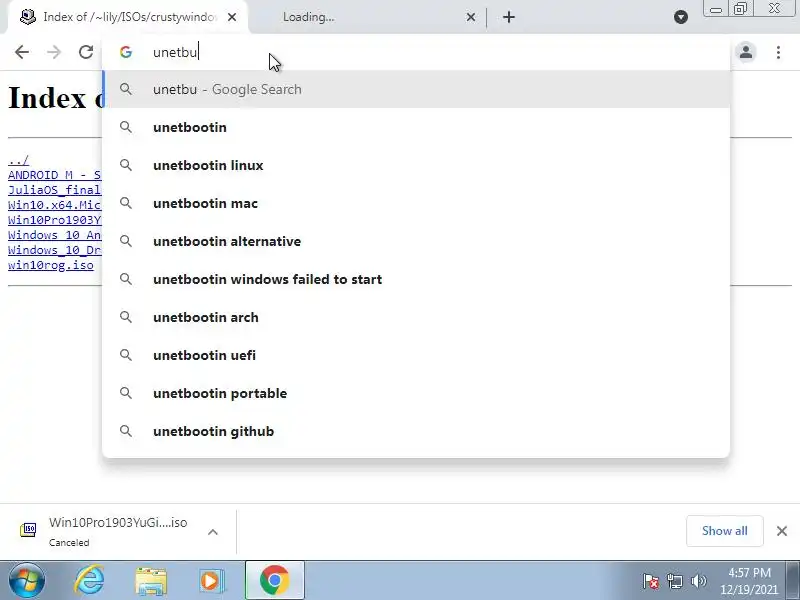
Task: Click the ISO file icon in downloads bar
Action: point(28,530)
